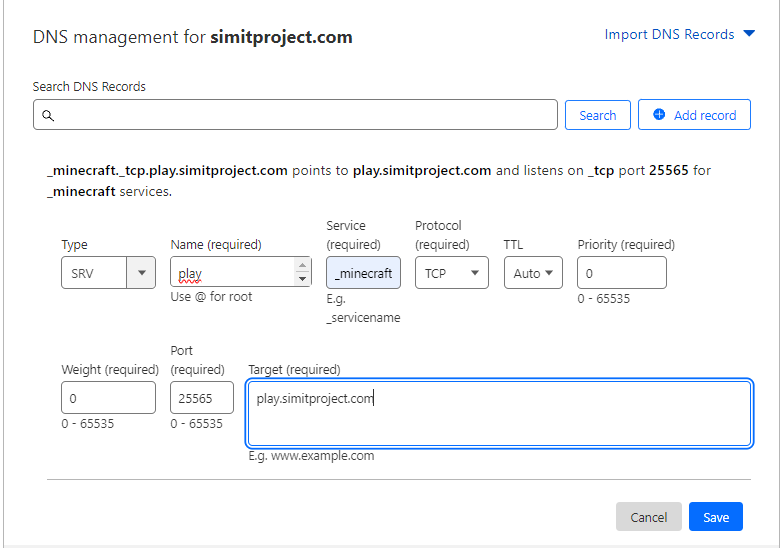This screenshot has width=780, height=548.
Task: Click the 'Target (required)' label
Action: (294, 369)
